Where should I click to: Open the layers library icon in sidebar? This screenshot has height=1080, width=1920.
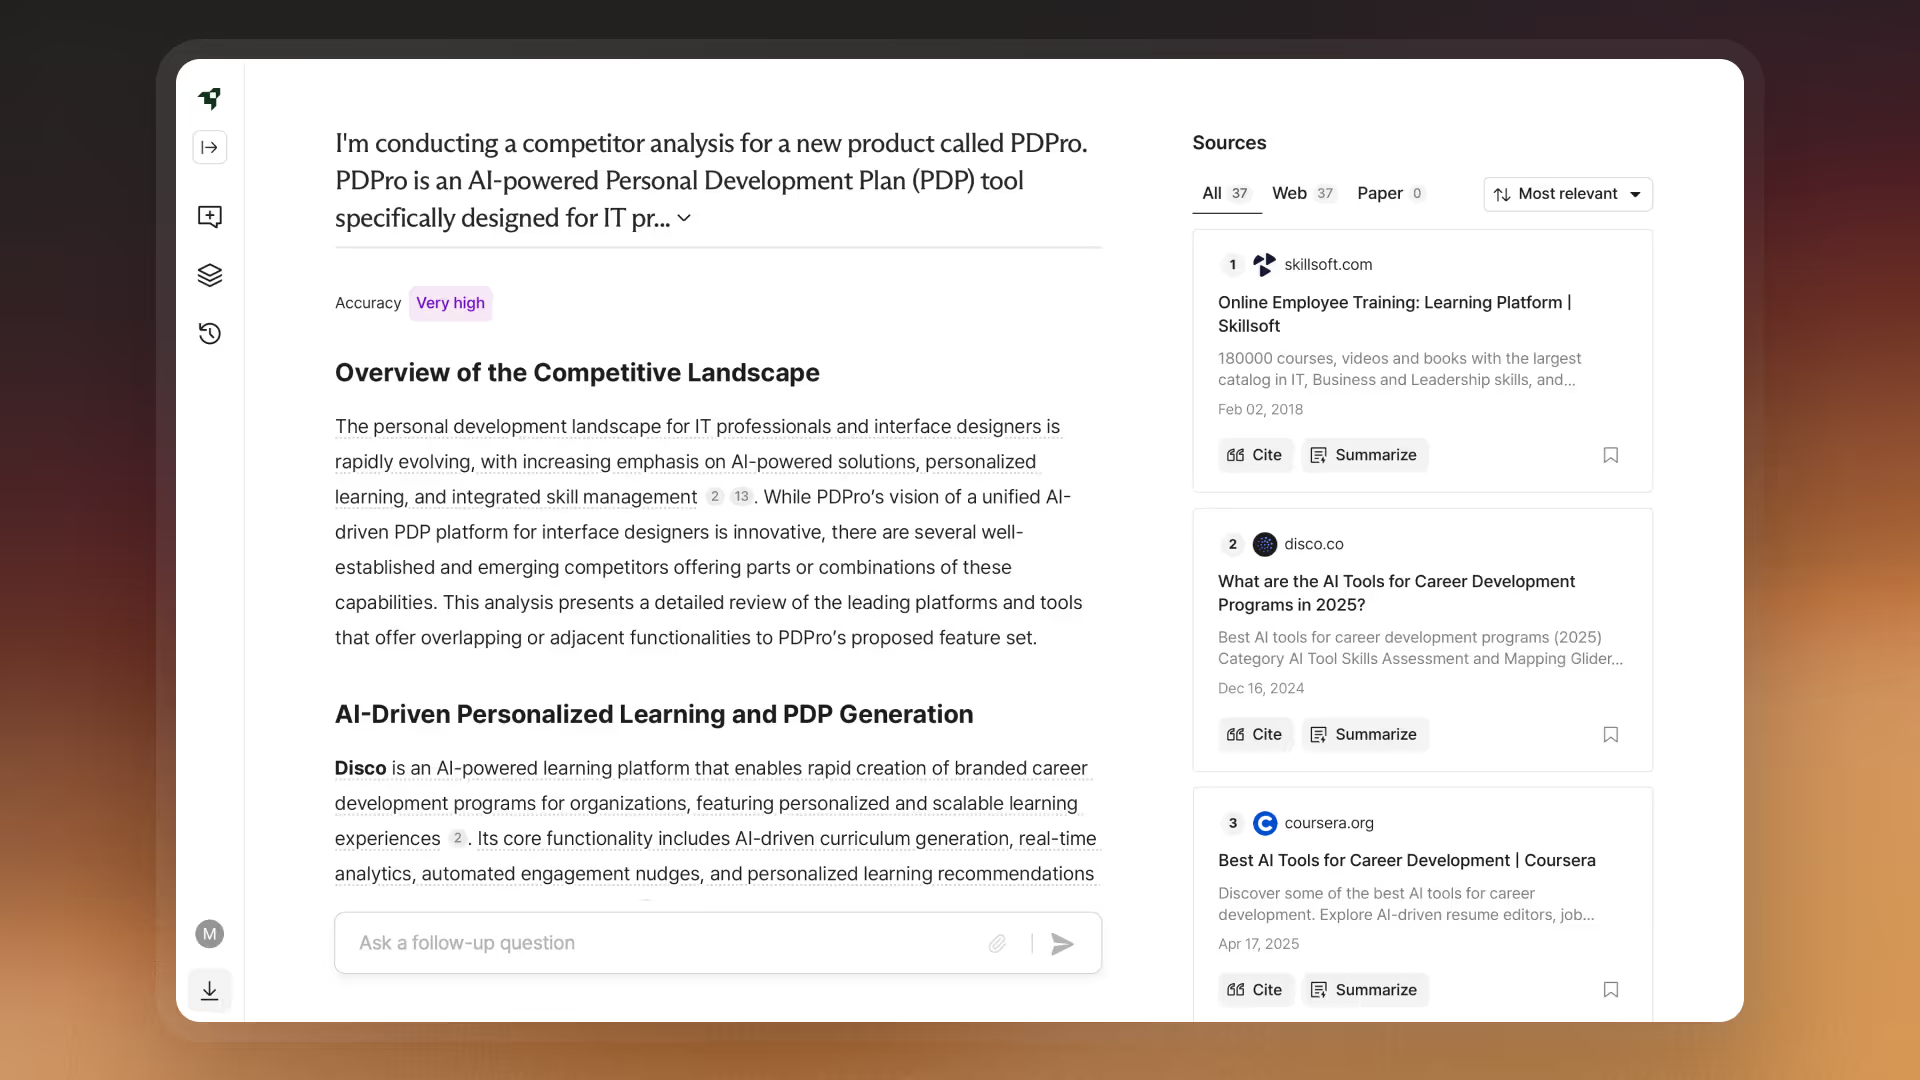point(209,275)
